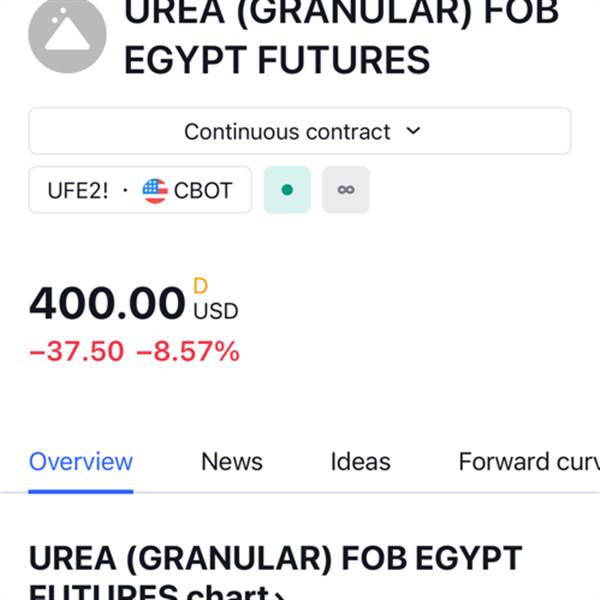The height and width of the screenshot is (600, 600).
Task: Go to the Forward curve tab
Action: click(529, 462)
